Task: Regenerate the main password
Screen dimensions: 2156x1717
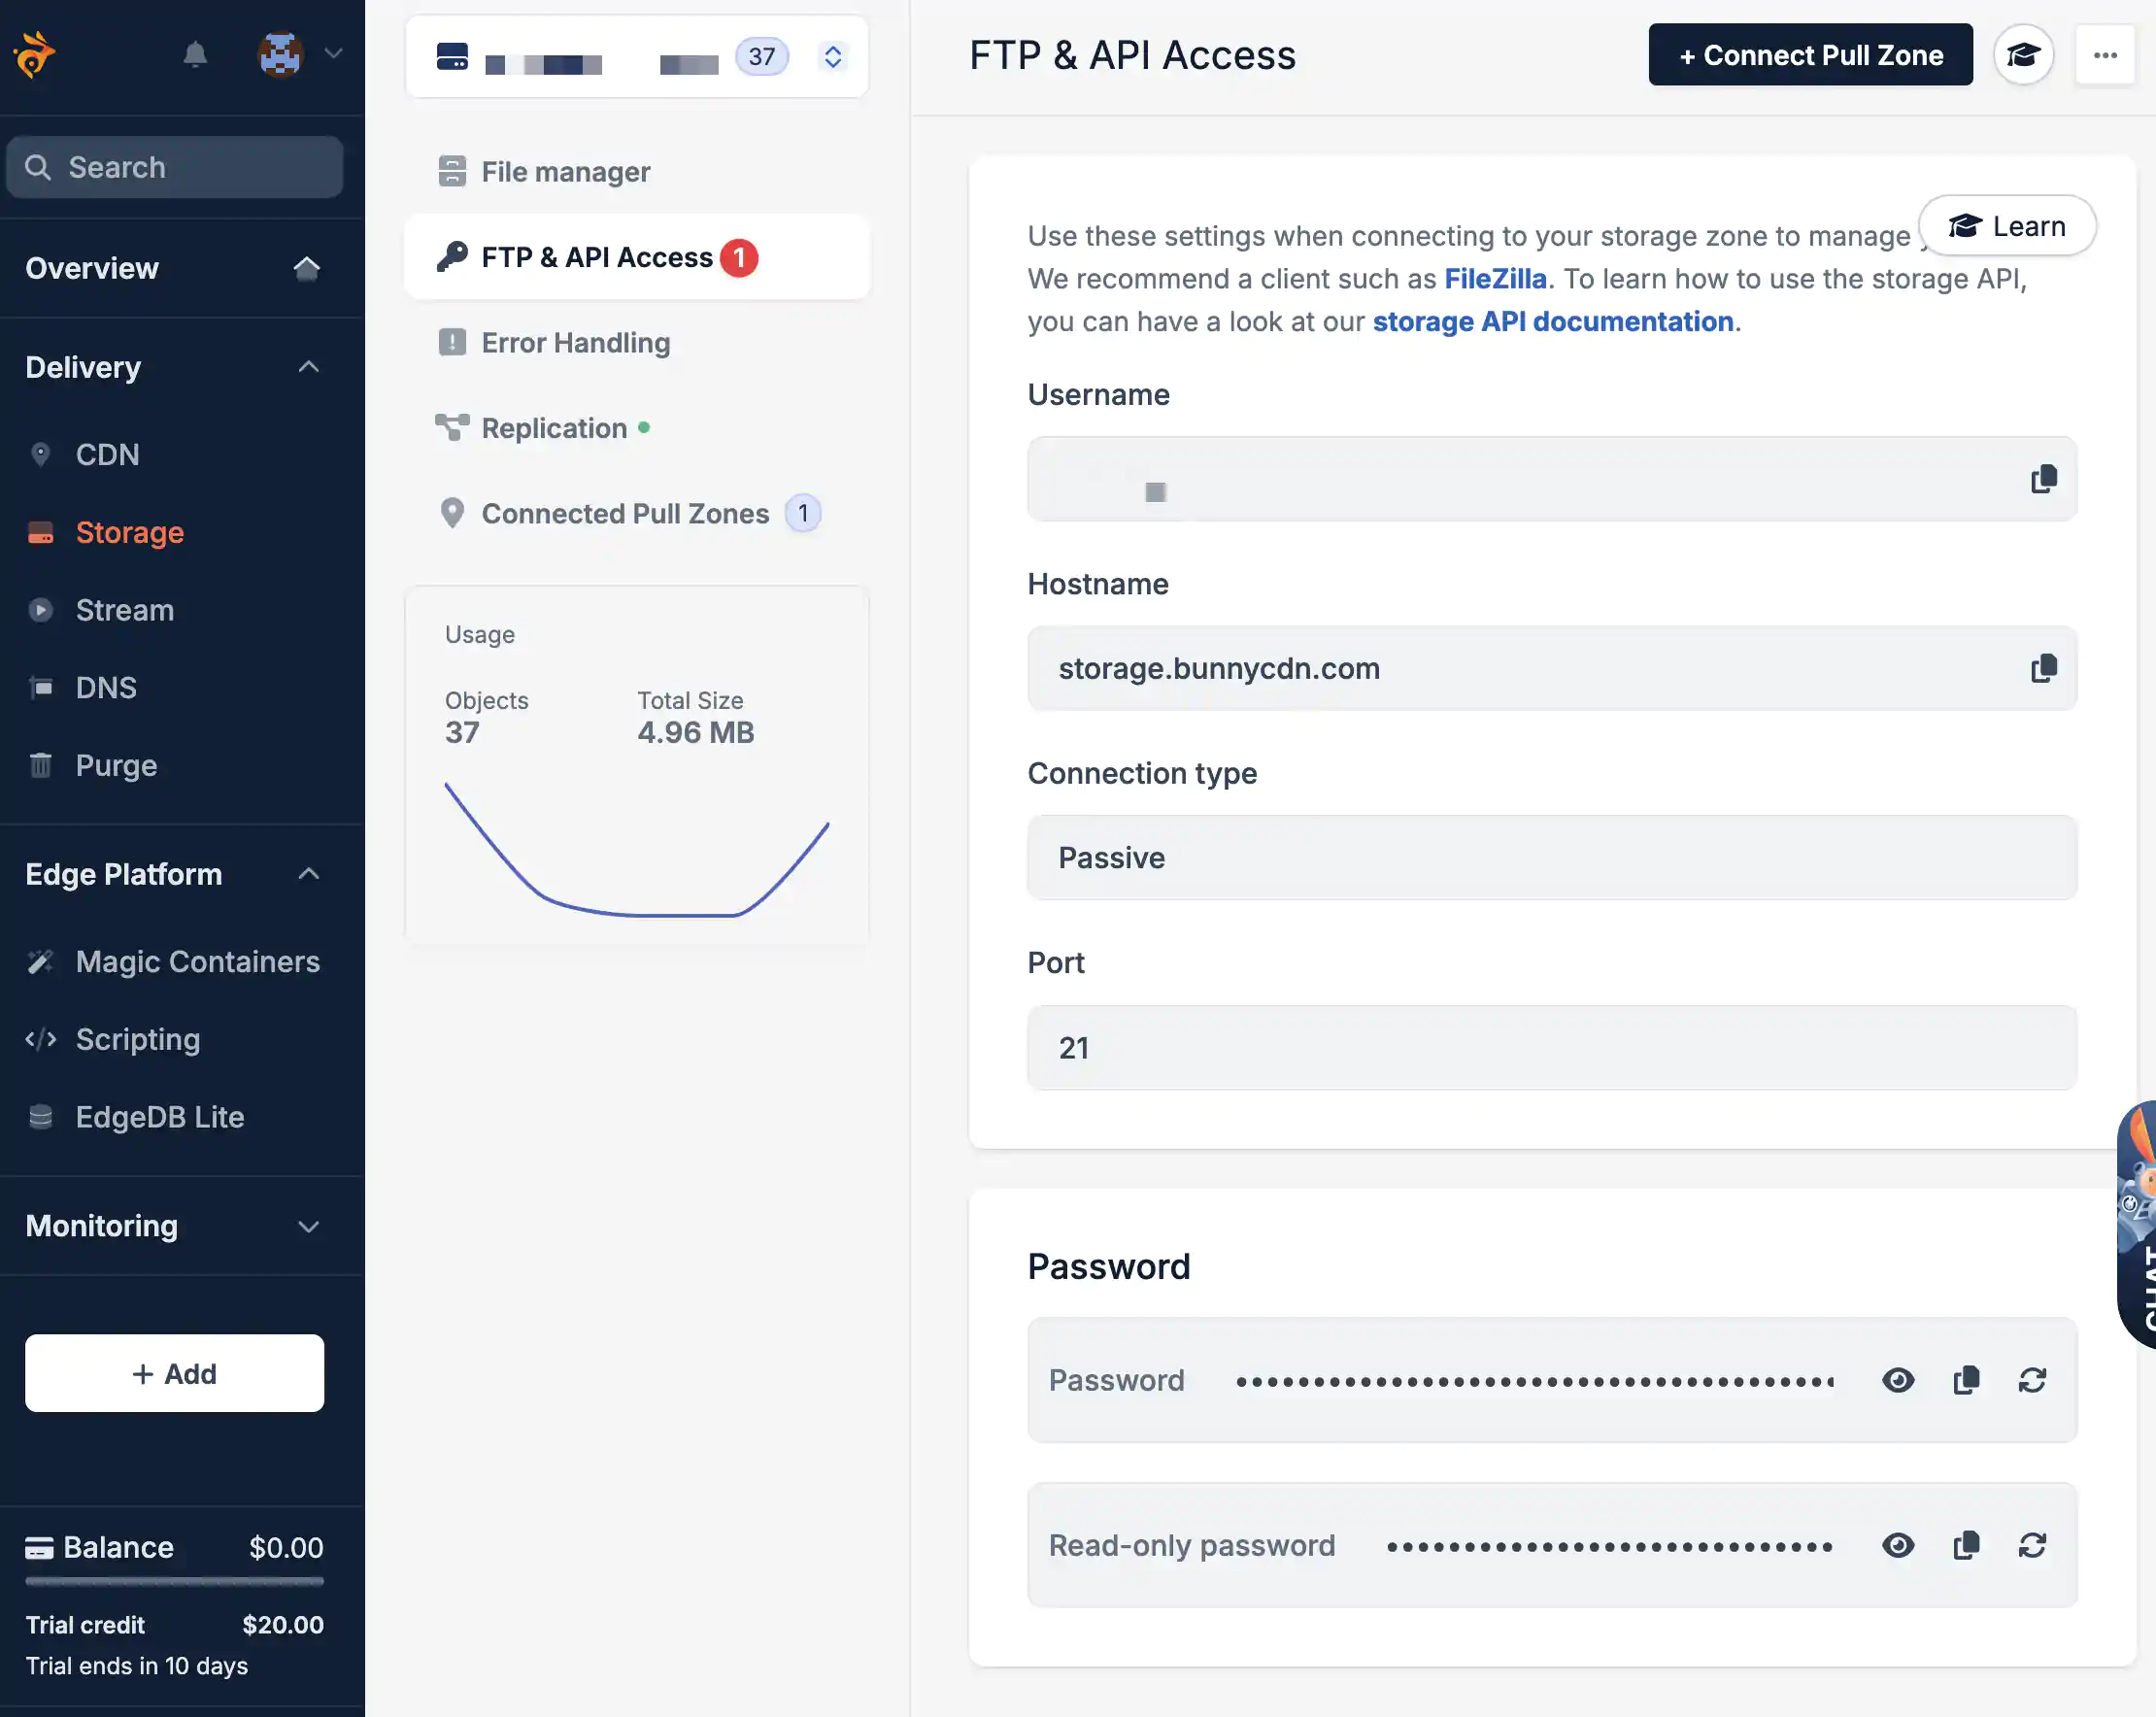Action: [2032, 1380]
